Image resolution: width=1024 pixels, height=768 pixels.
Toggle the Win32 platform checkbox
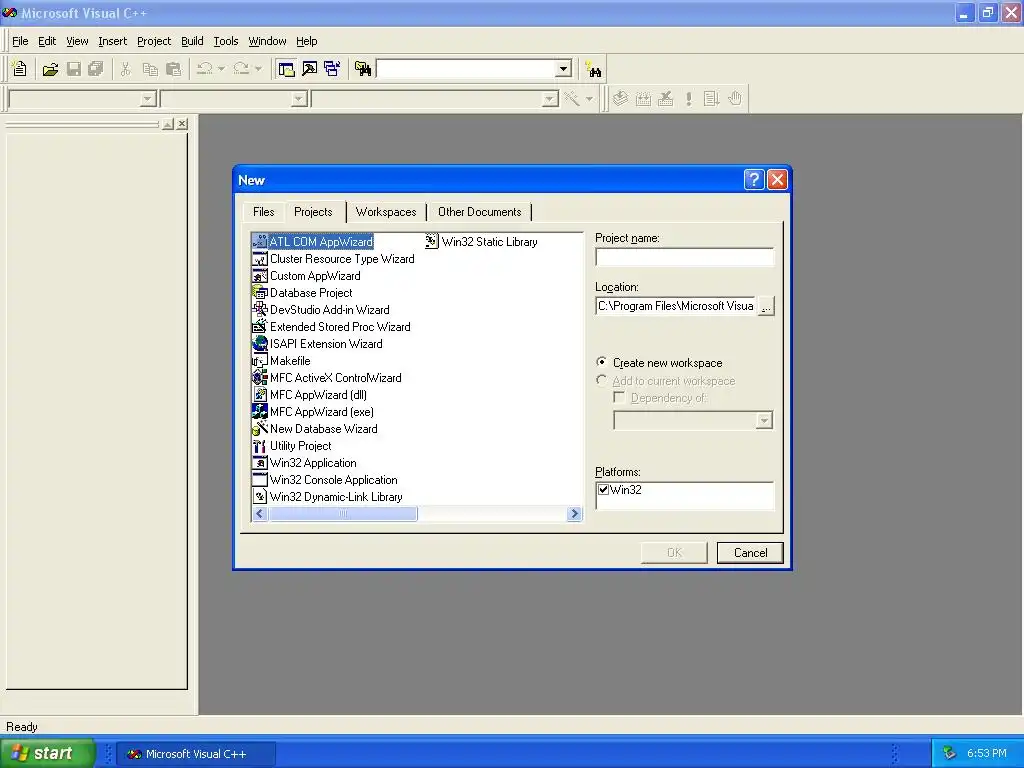tap(603, 489)
